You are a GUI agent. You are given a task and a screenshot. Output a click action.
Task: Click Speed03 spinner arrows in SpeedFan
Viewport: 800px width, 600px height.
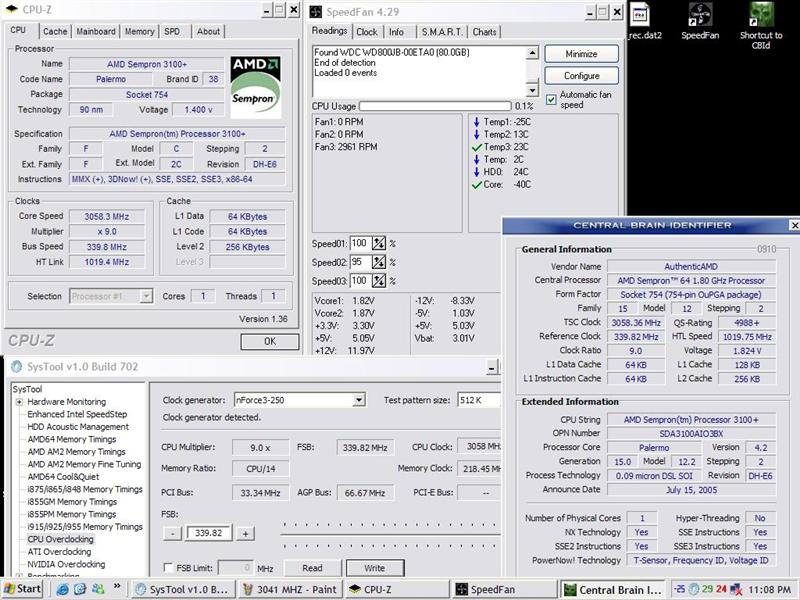(x=379, y=281)
